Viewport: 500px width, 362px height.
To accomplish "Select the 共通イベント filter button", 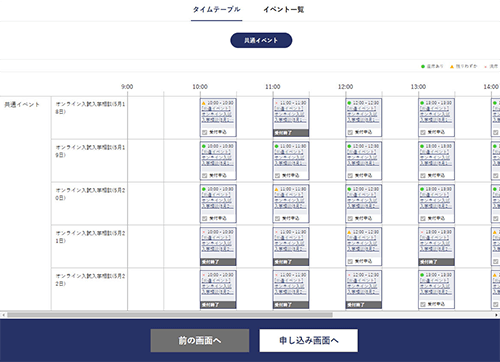I will (261, 40).
